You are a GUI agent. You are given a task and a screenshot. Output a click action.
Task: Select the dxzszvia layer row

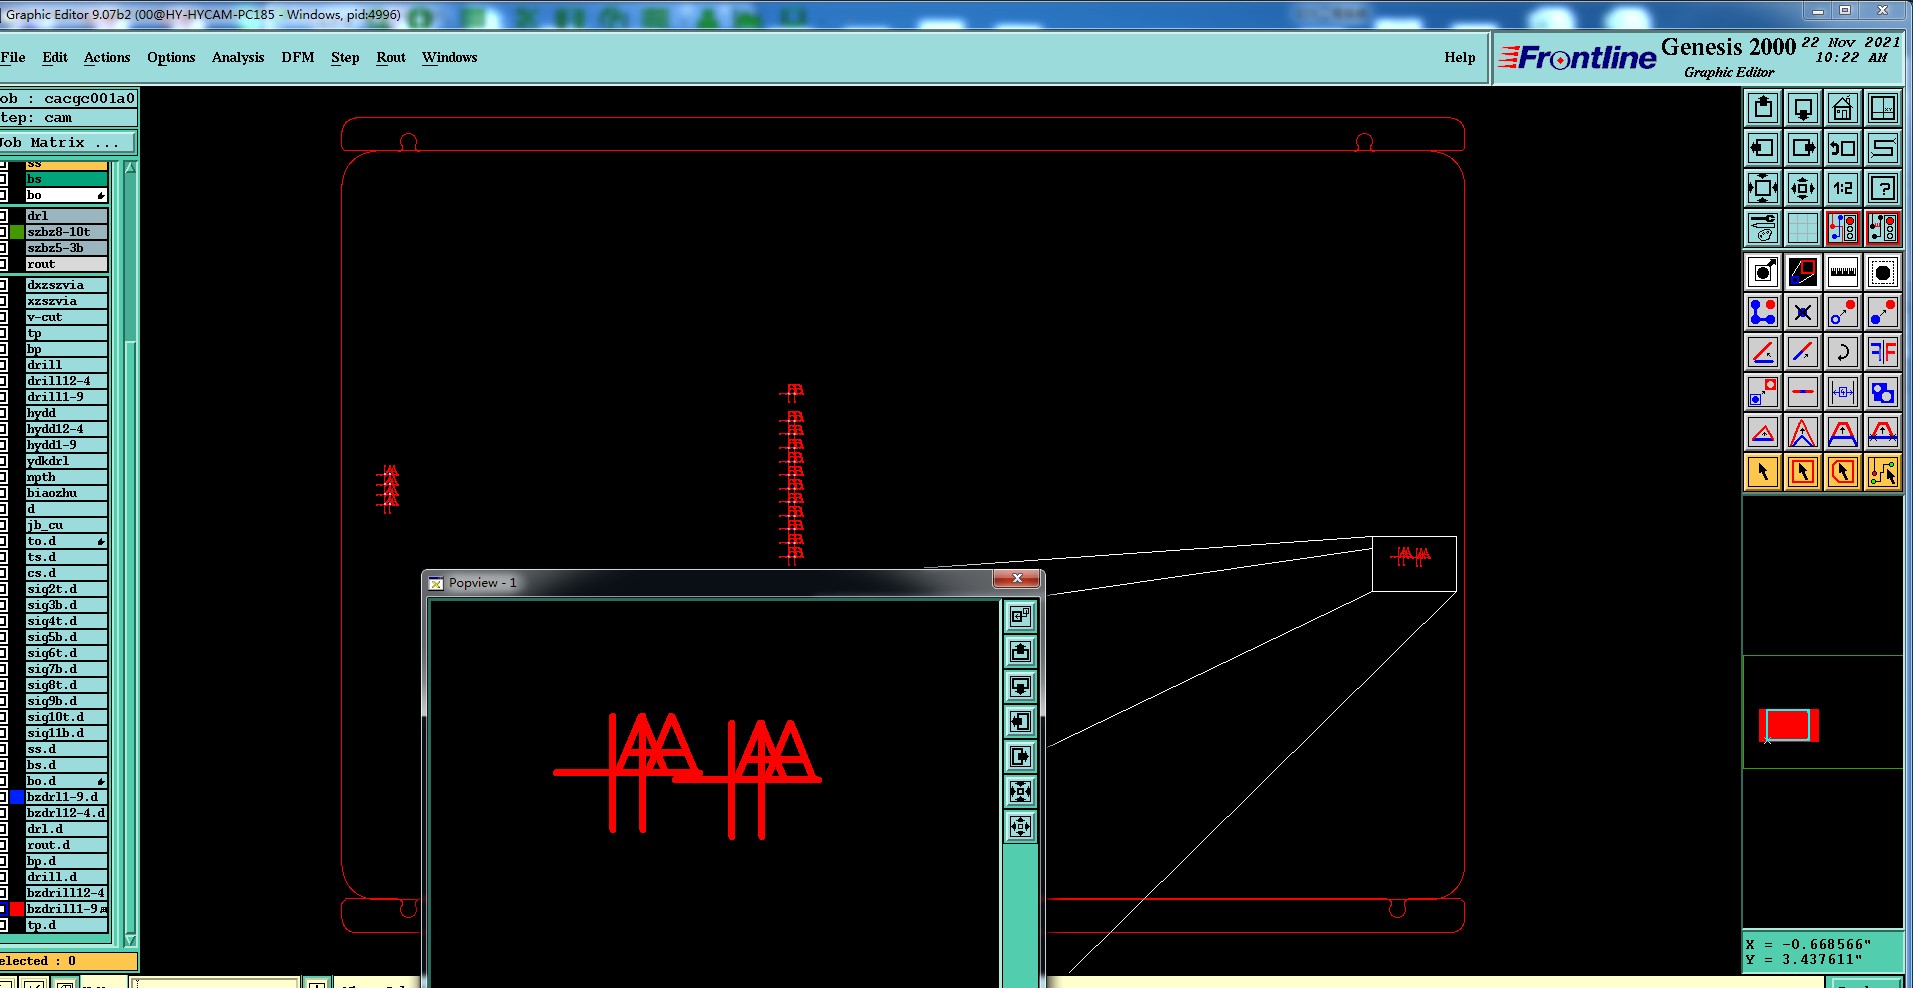click(66, 285)
